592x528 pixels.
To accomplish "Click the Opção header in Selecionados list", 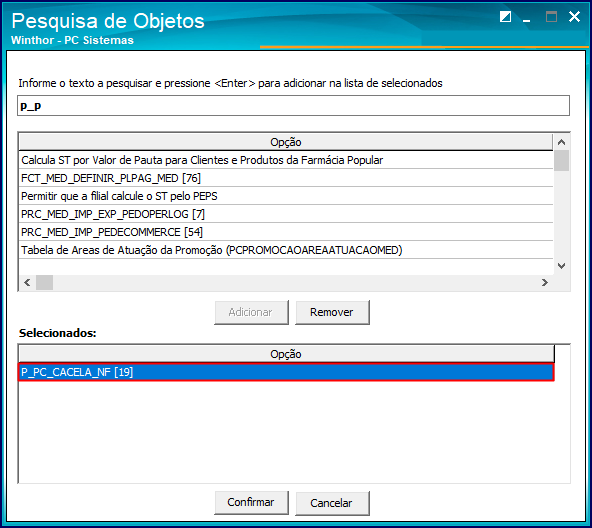I will (286, 354).
